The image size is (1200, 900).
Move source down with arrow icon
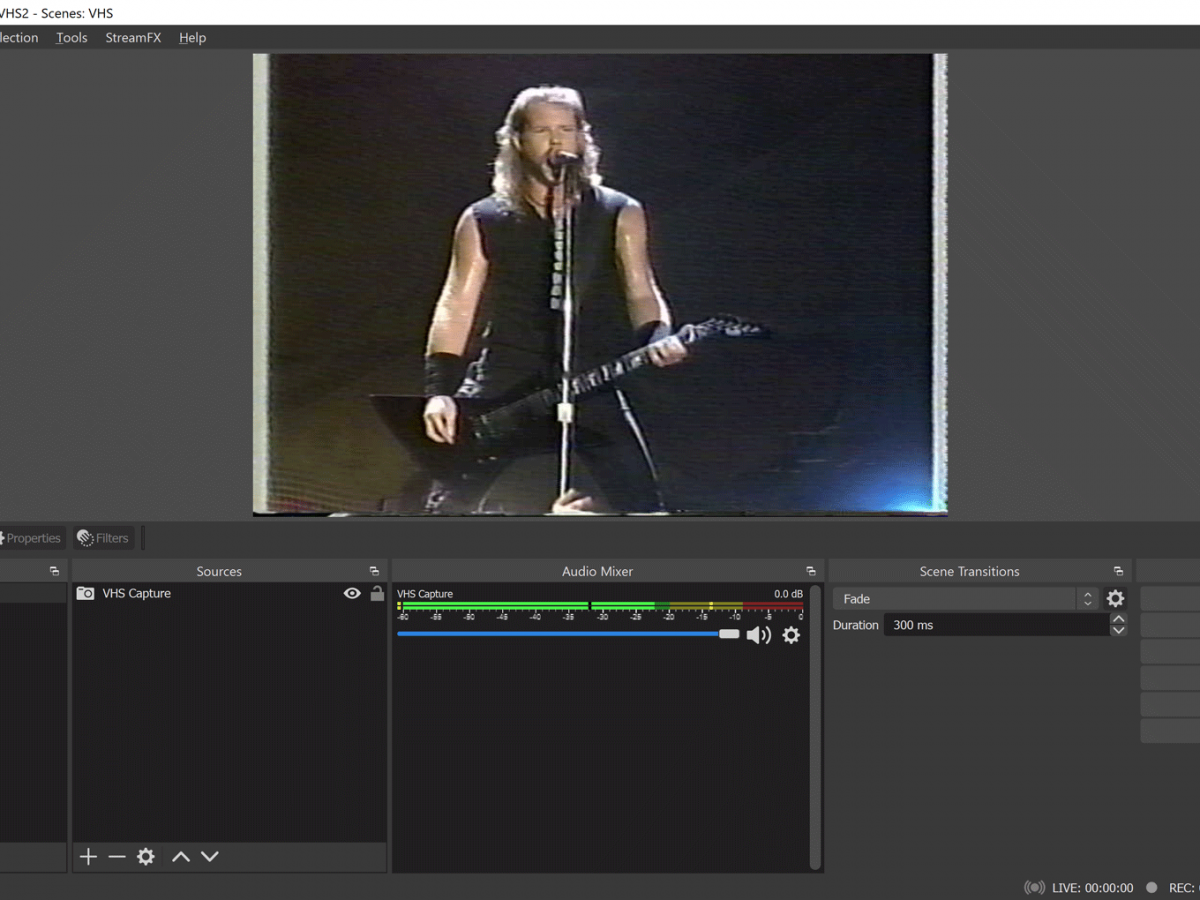point(210,857)
